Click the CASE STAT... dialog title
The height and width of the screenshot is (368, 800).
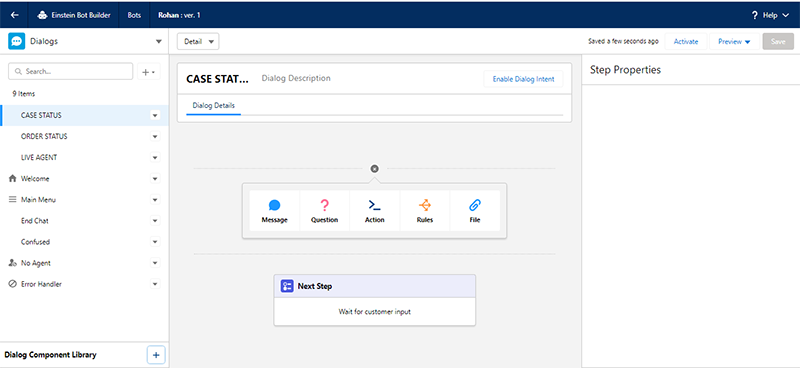(218, 79)
